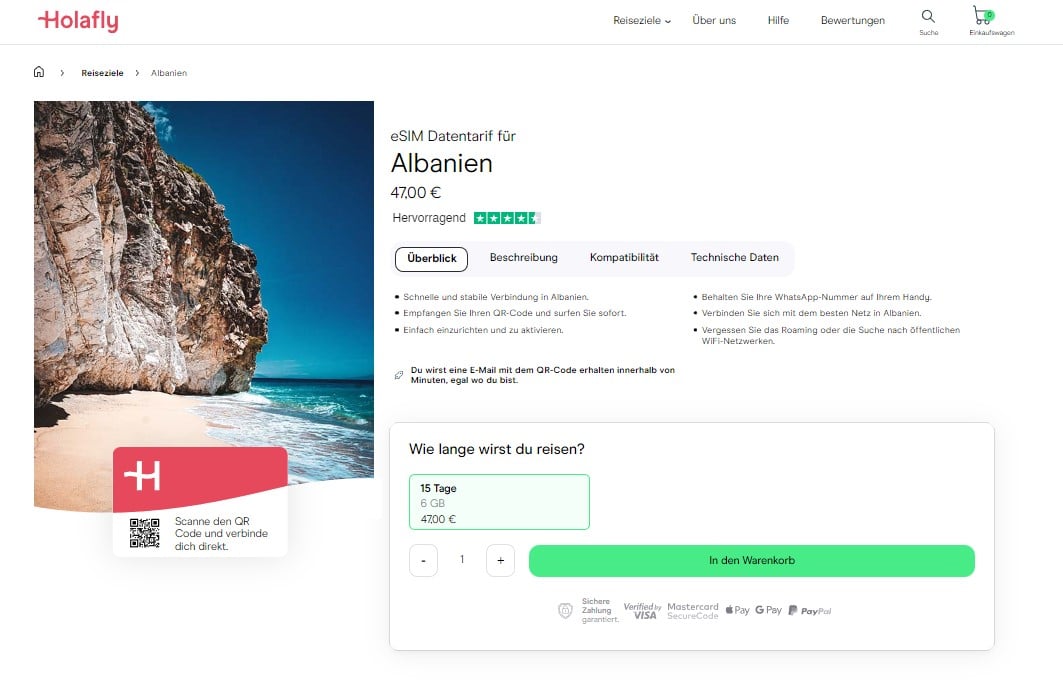This screenshot has width=1063, height=685.
Task: Increase quantity with plus button
Action: [500, 561]
